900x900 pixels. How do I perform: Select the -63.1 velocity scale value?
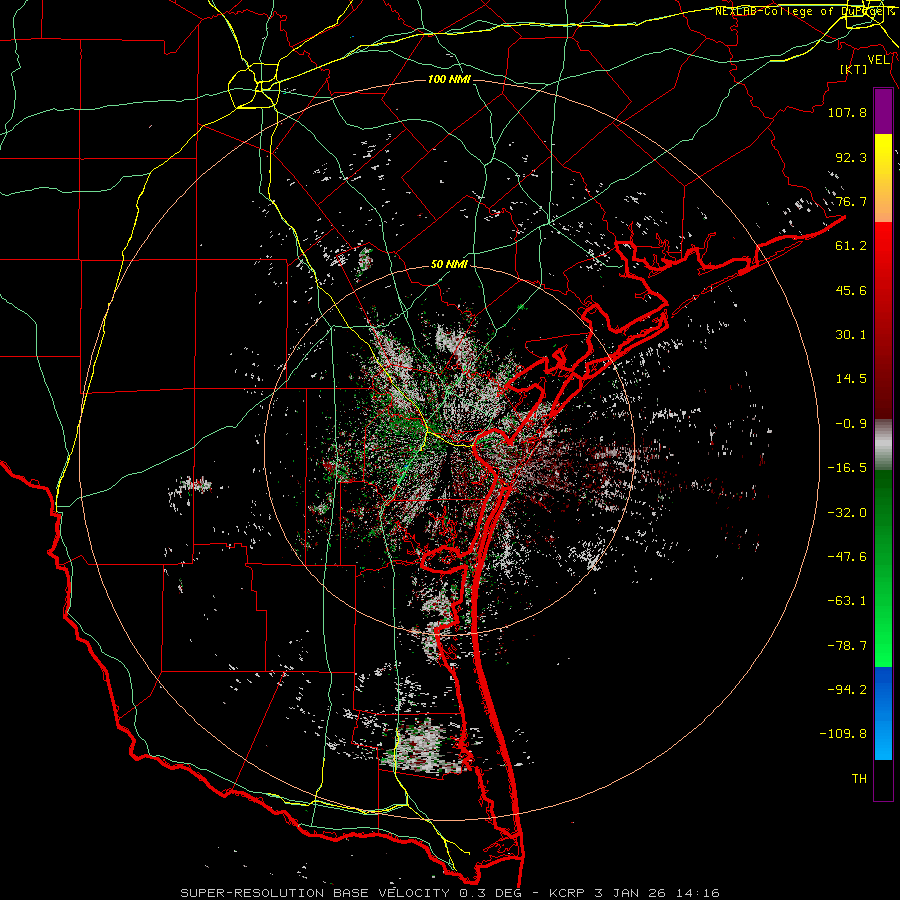847,601
